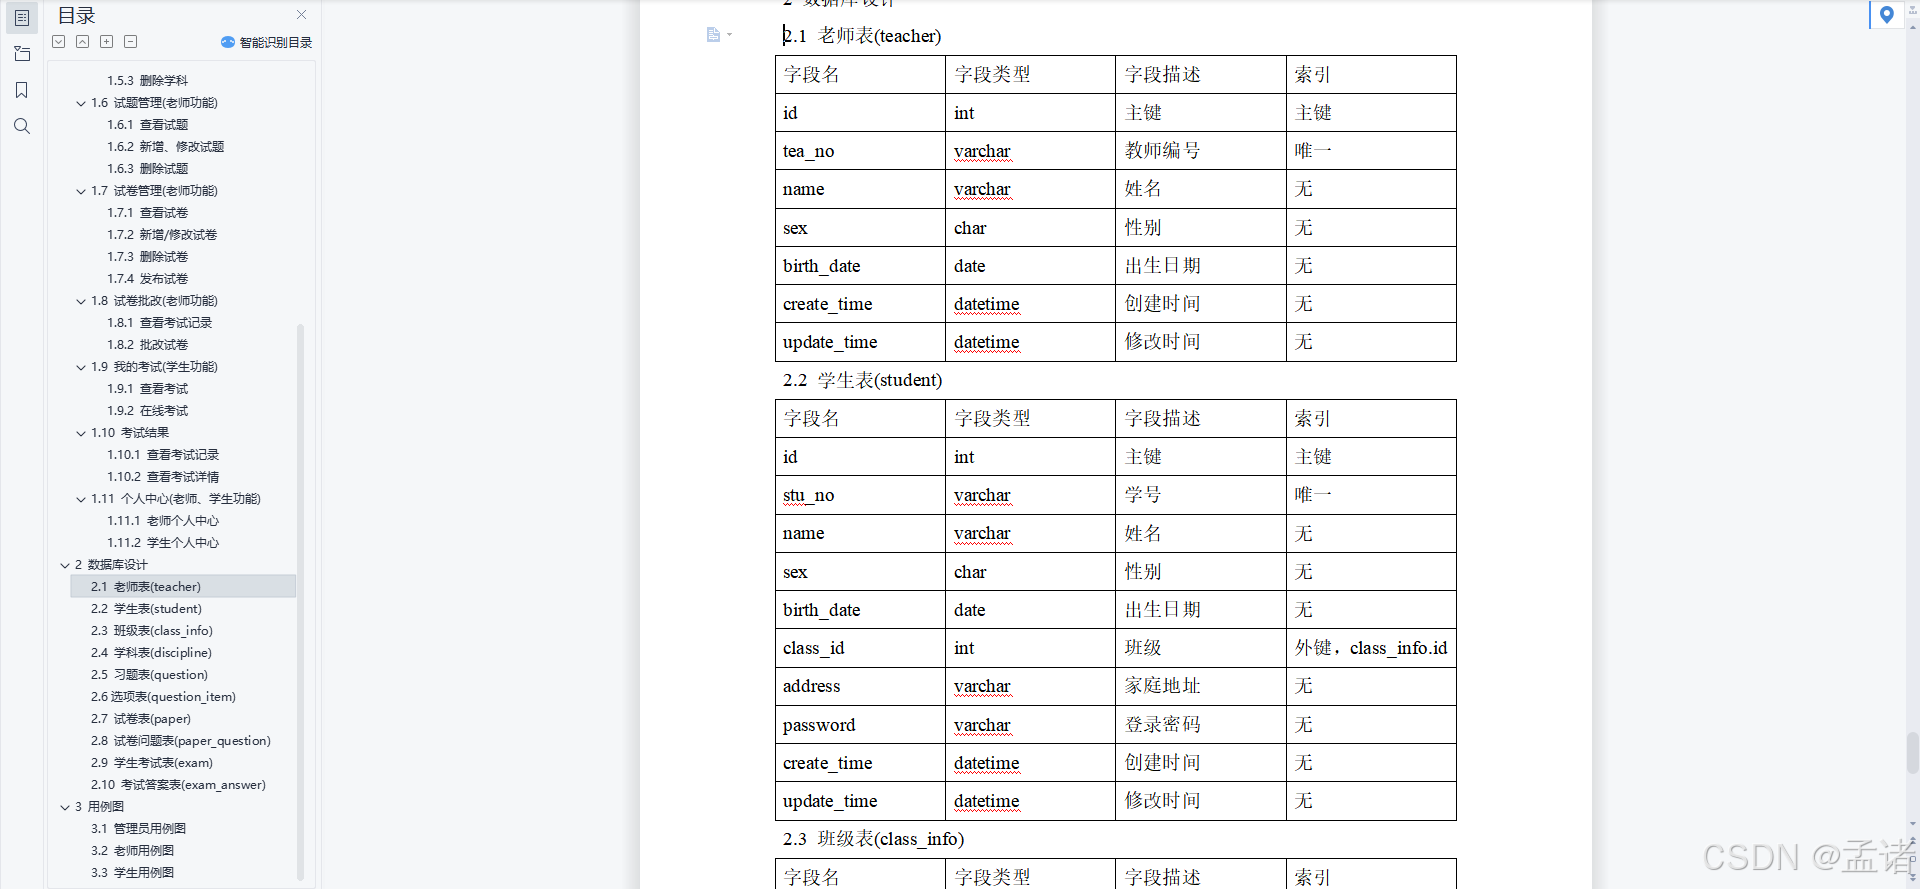
Task: Select 2.2 学生表(student) in outline
Action: point(146,609)
